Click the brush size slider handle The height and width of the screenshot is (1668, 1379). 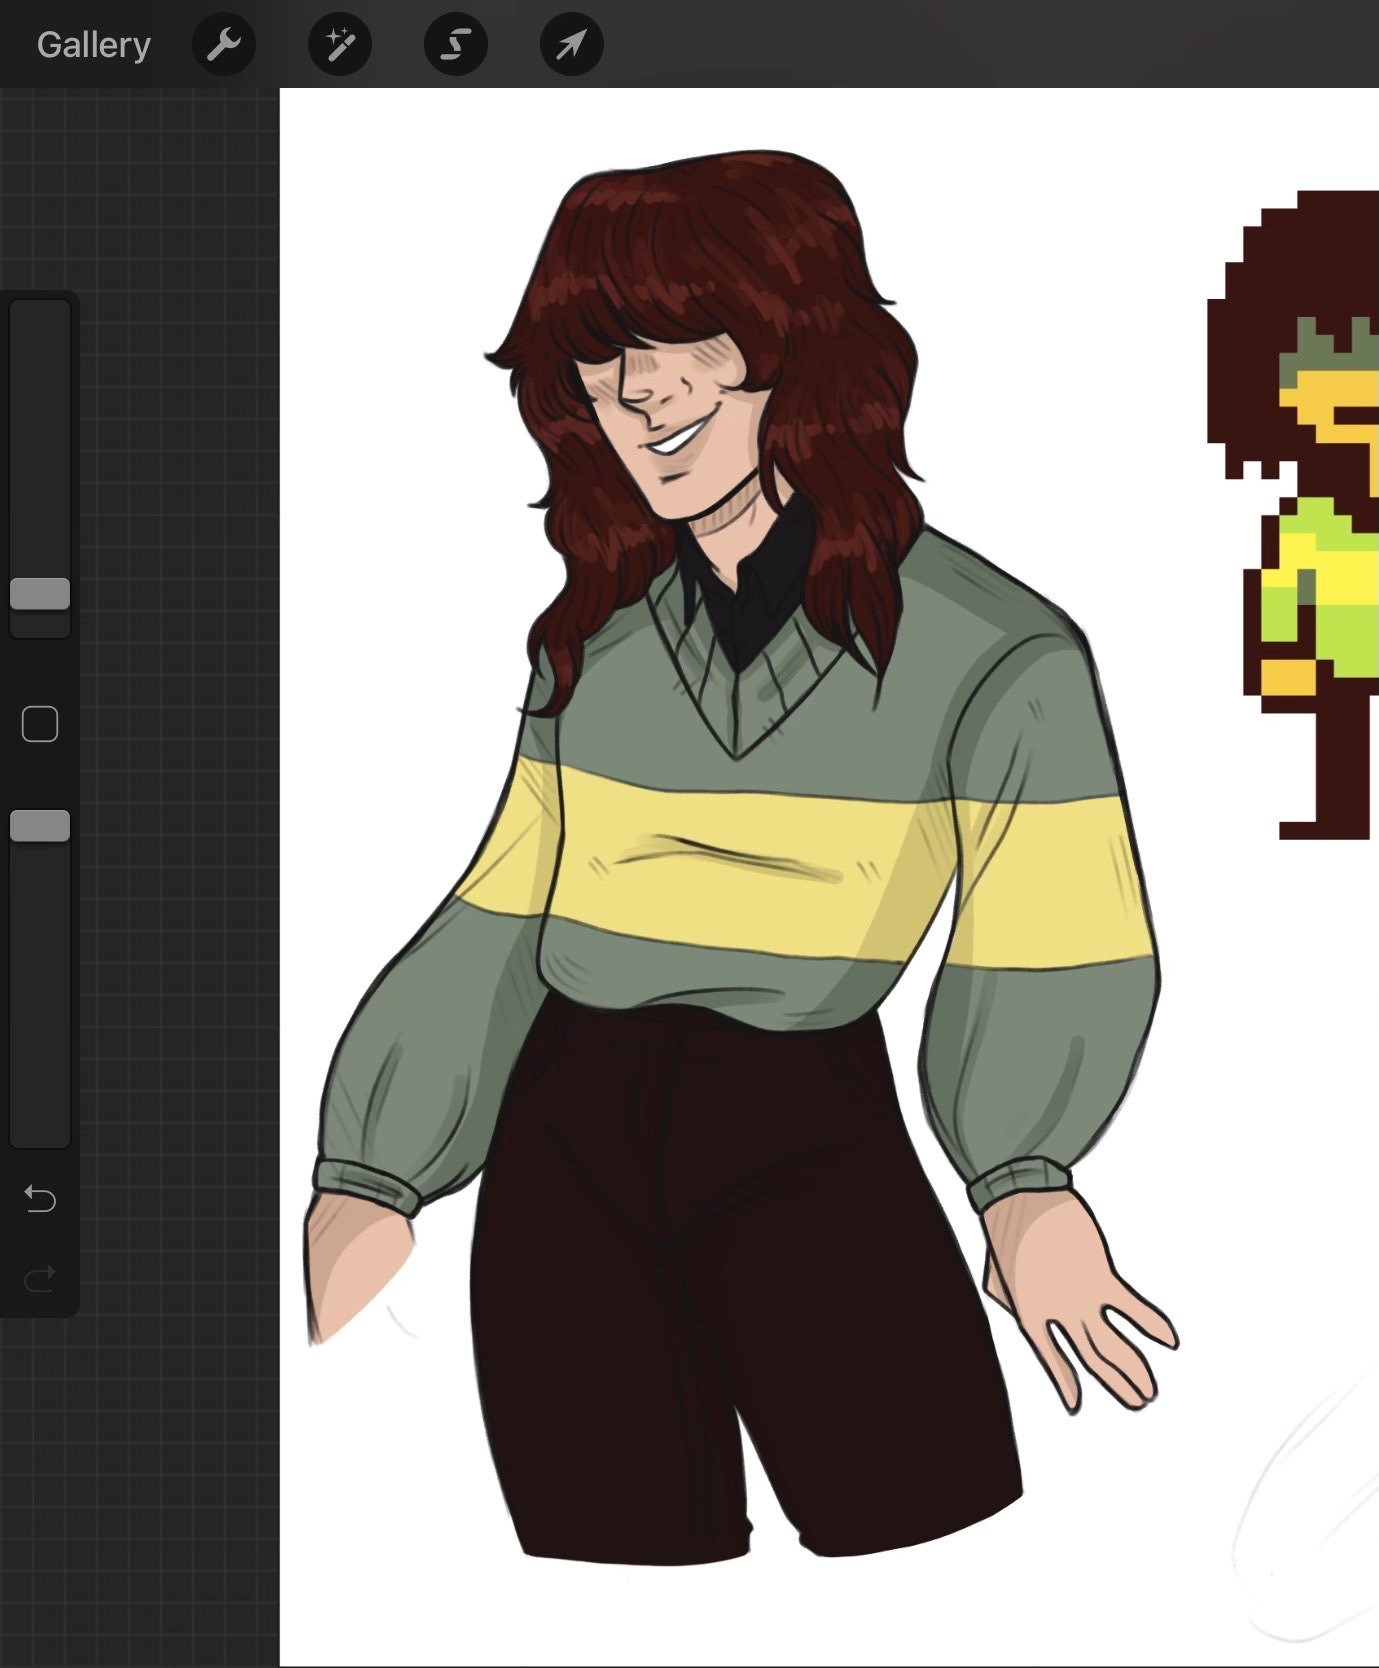click(40, 594)
